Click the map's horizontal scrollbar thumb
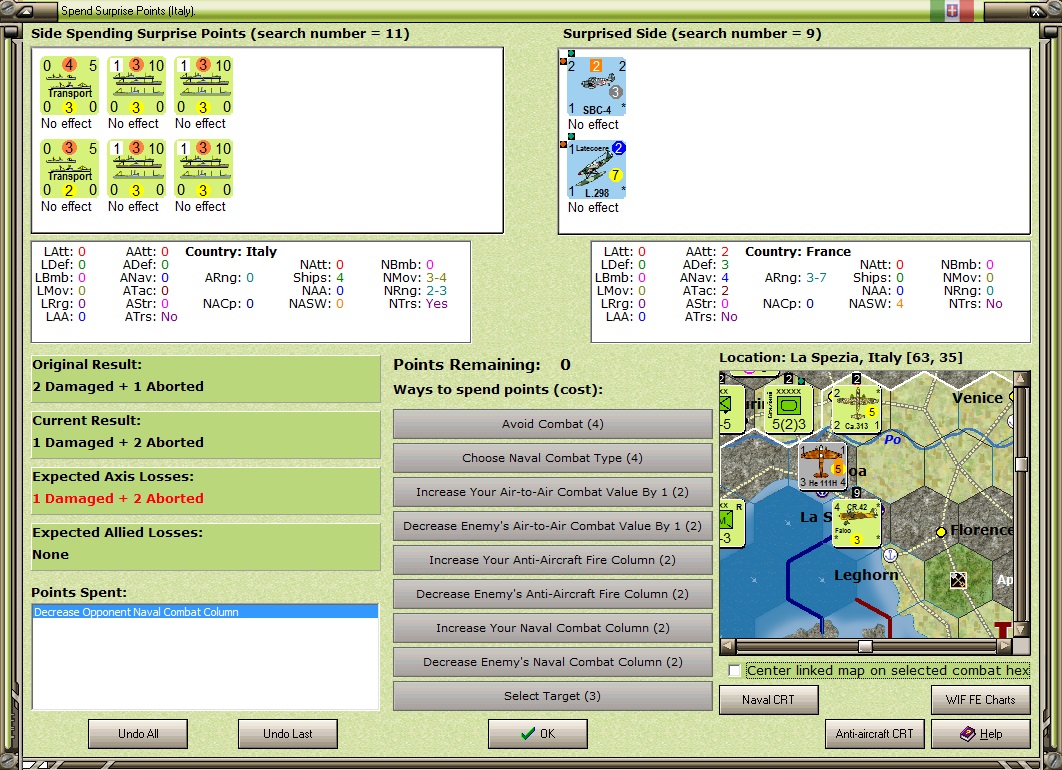The image size is (1062, 770). coord(865,646)
